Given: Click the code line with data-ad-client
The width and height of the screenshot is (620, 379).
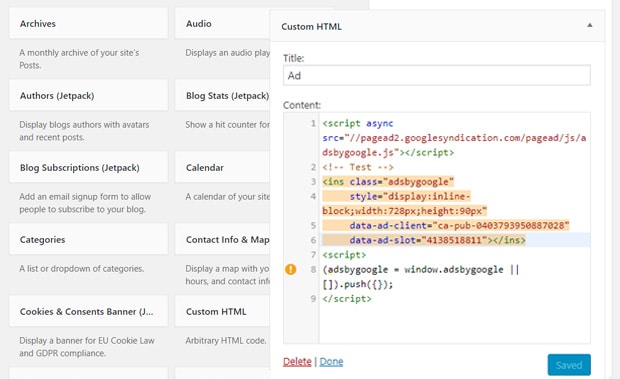Looking at the screenshot, I should 459,225.
